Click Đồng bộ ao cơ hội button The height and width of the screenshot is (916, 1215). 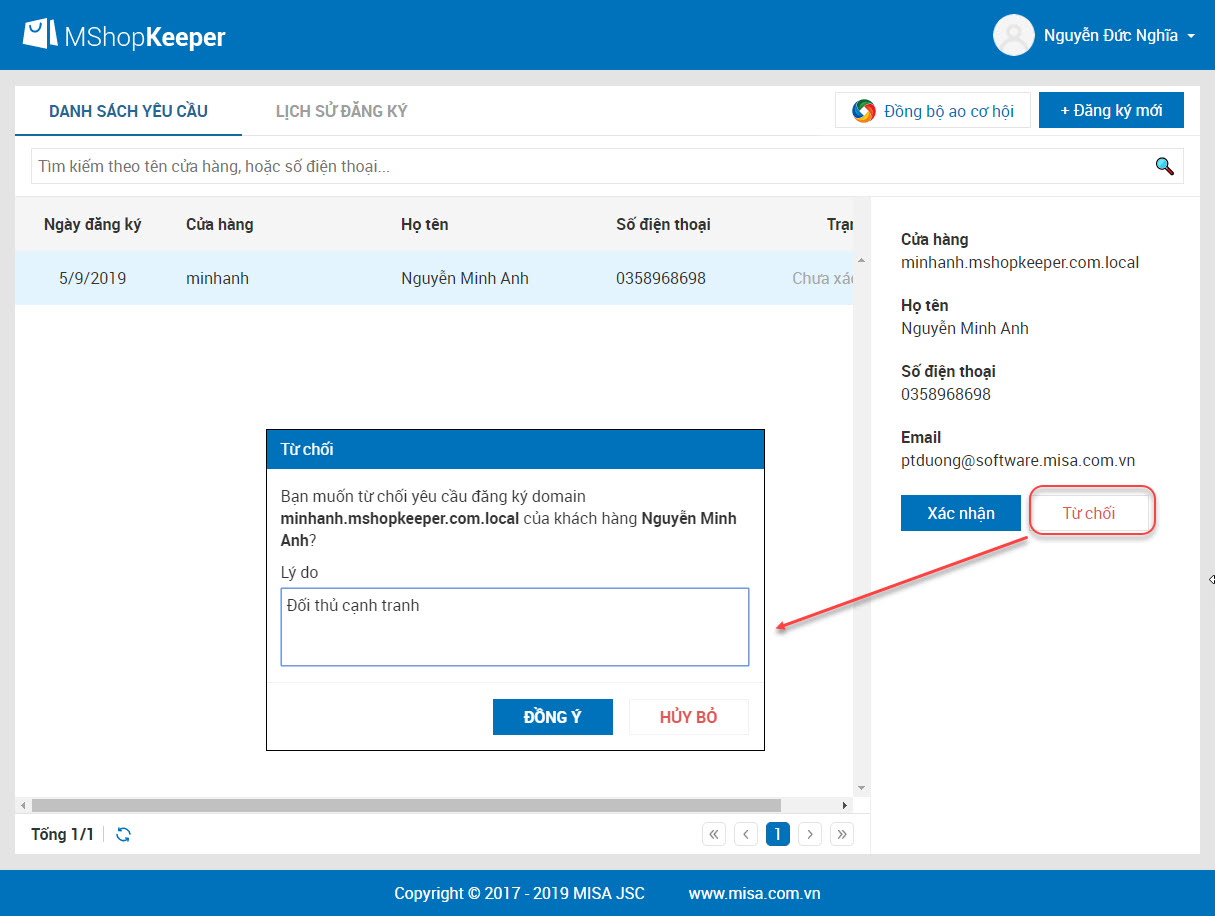click(x=933, y=111)
